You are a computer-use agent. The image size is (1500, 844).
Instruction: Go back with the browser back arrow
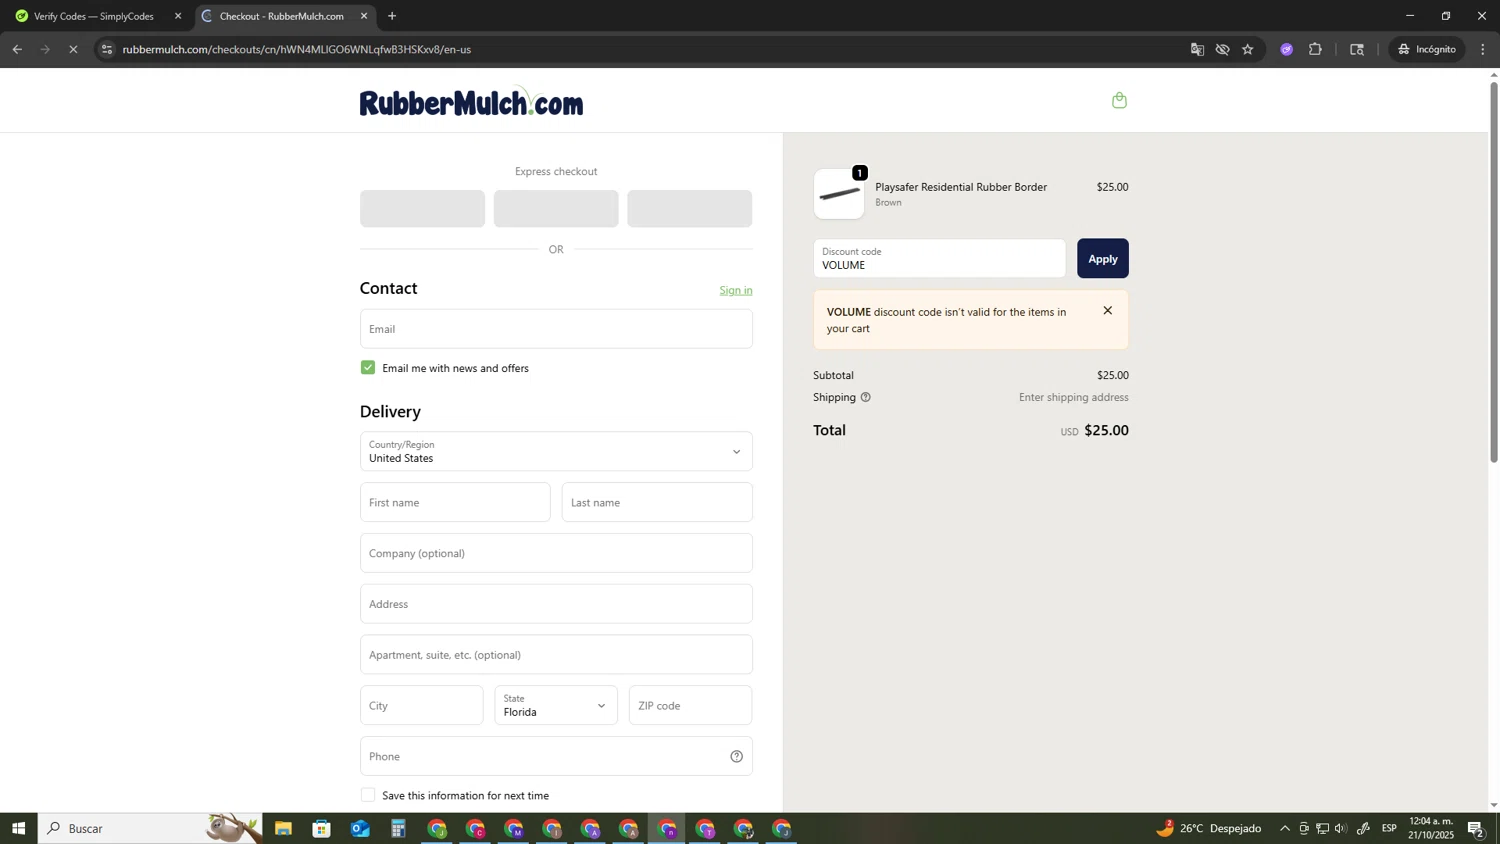(x=17, y=49)
